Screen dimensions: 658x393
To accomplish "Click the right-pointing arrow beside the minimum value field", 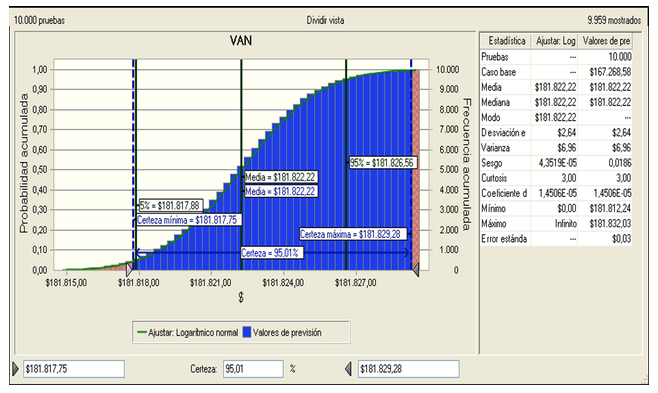I will [x=16, y=369].
